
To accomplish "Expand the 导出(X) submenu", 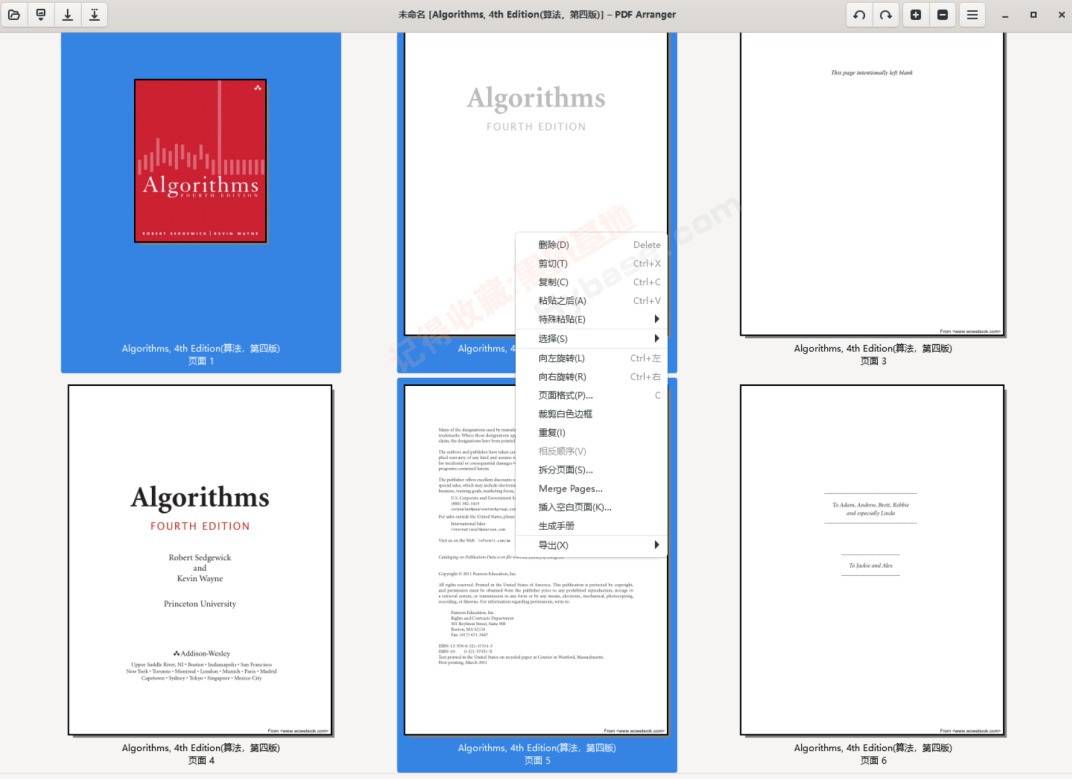I will 591,545.
